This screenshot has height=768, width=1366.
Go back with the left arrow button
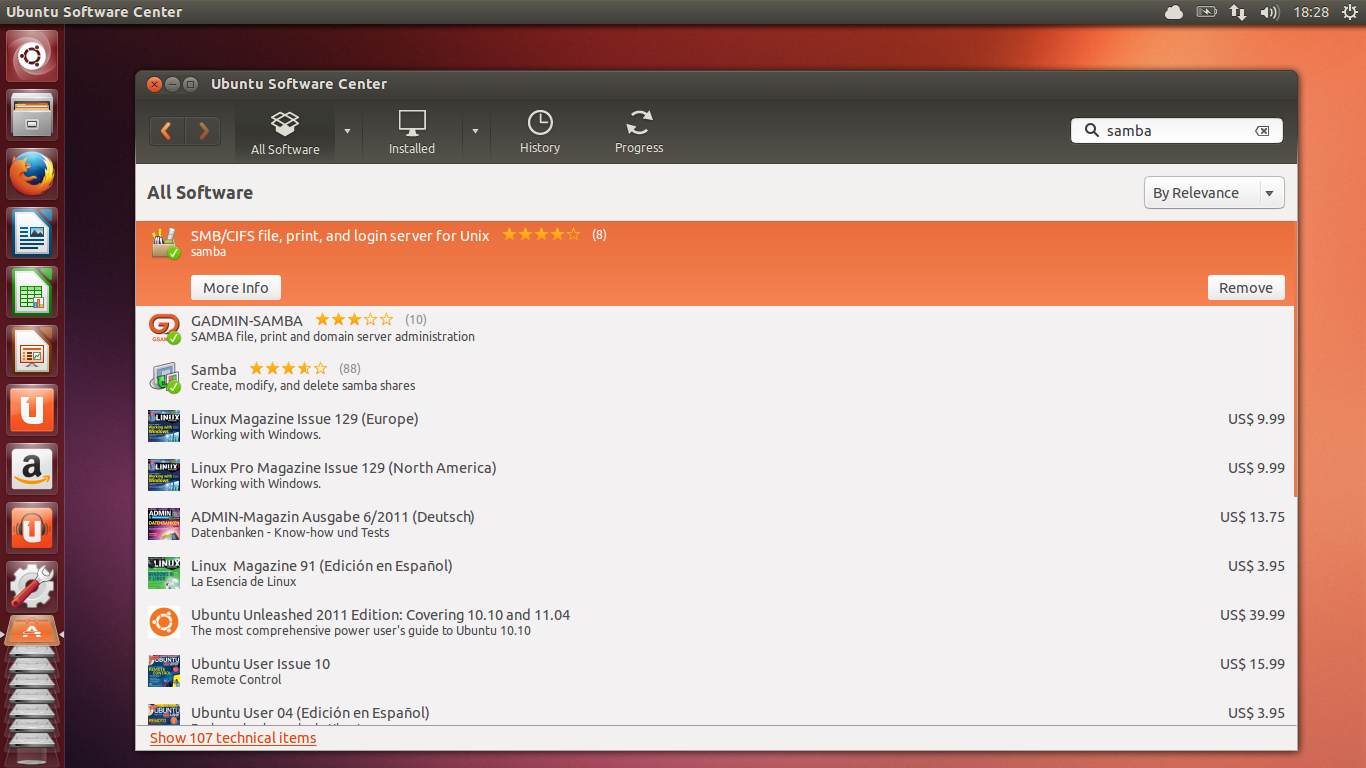[167, 131]
